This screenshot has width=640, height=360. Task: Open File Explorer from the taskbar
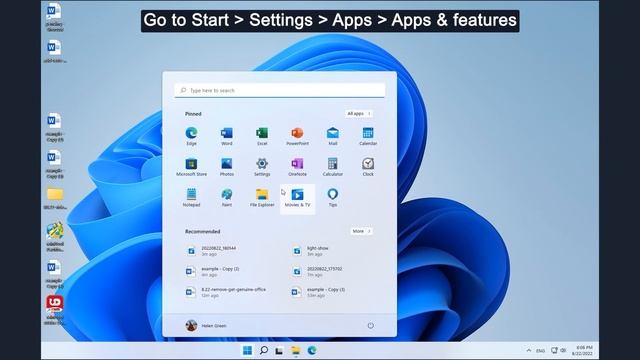(296, 350)
